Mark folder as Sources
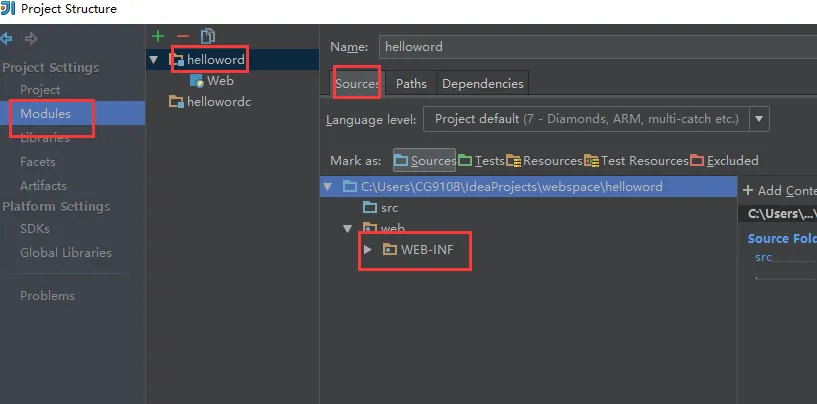Viewport: 817px width, 404px height. point(425,161)
